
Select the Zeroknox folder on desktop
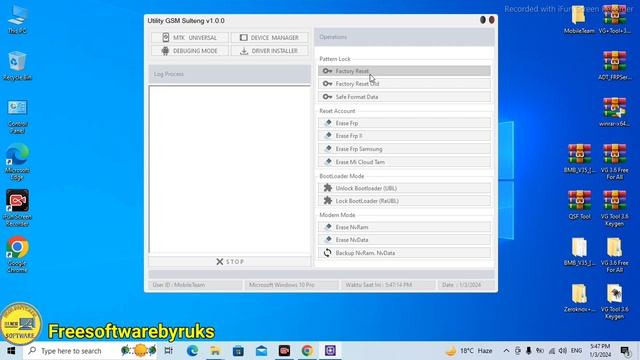click(579, 298)
